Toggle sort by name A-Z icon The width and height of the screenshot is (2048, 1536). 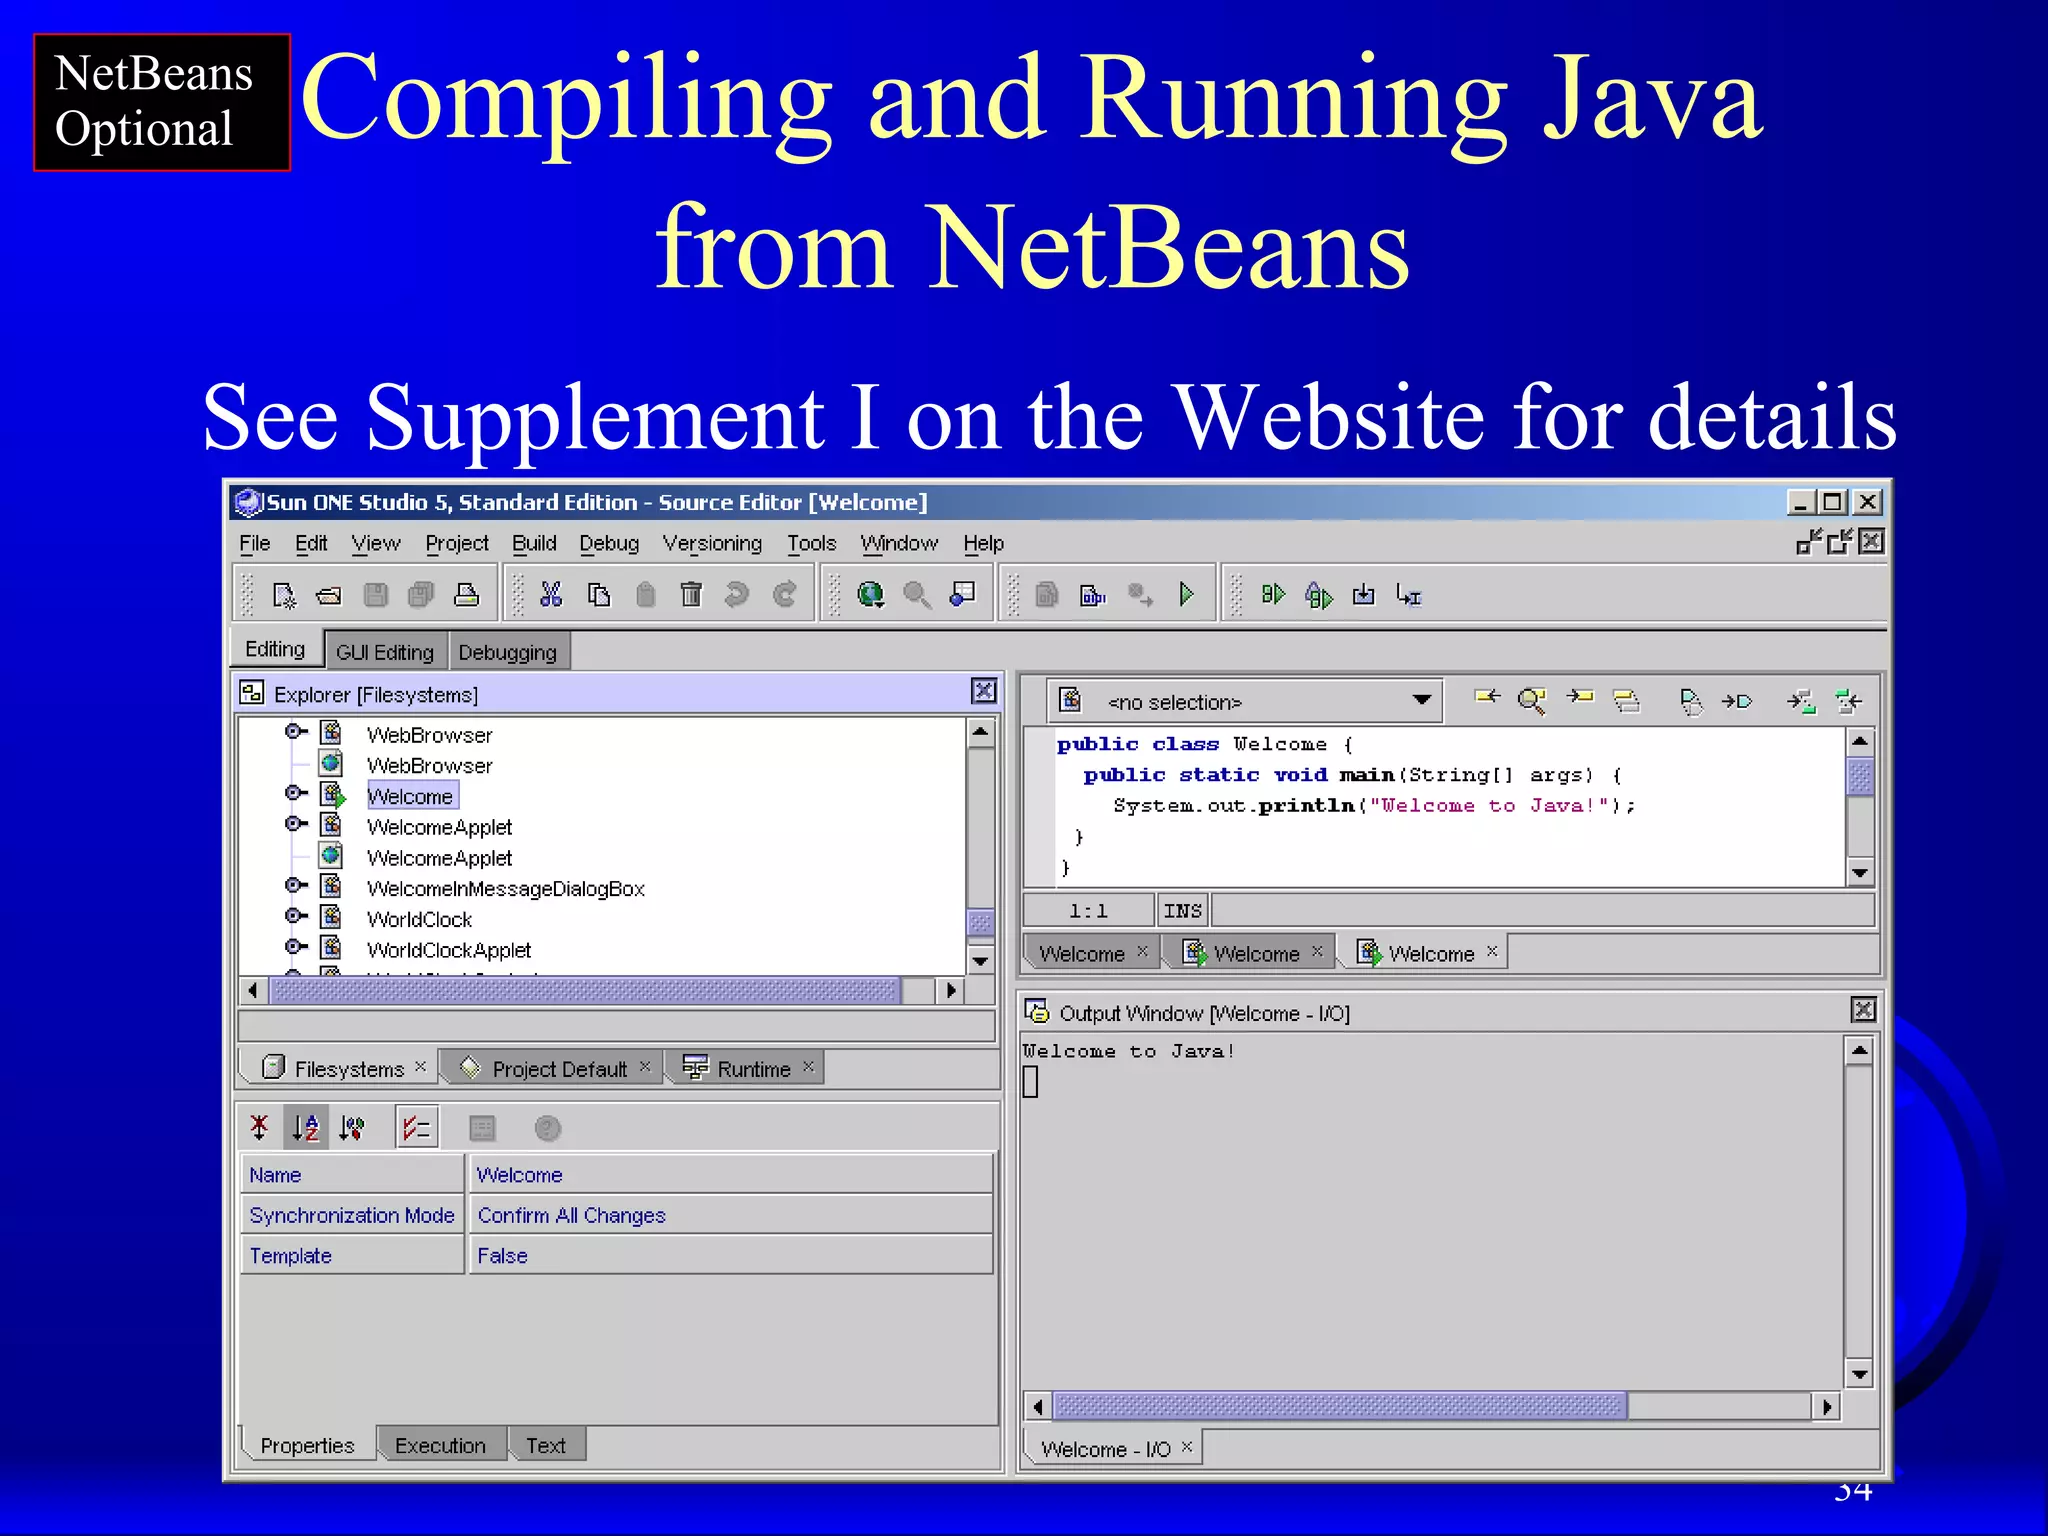[x=305, y=1128]
